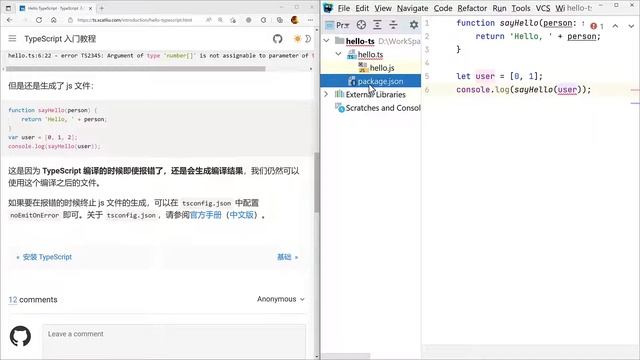This screenshot has width=640, height=360.
Task: Open a new browser tab
Action: coord(102,8)
